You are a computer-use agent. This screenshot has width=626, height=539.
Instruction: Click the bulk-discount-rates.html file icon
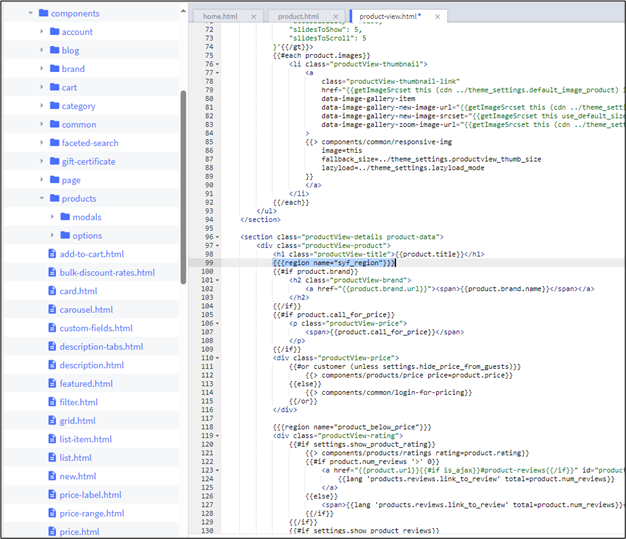52,272
